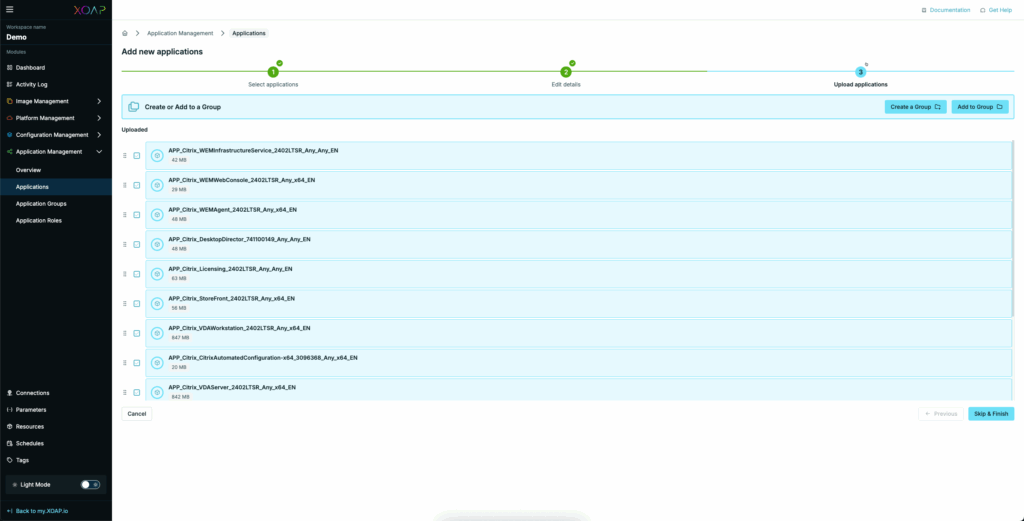The image size is (1024, 521).
Task: Click the Add to Group button
Action: [980, 106]
